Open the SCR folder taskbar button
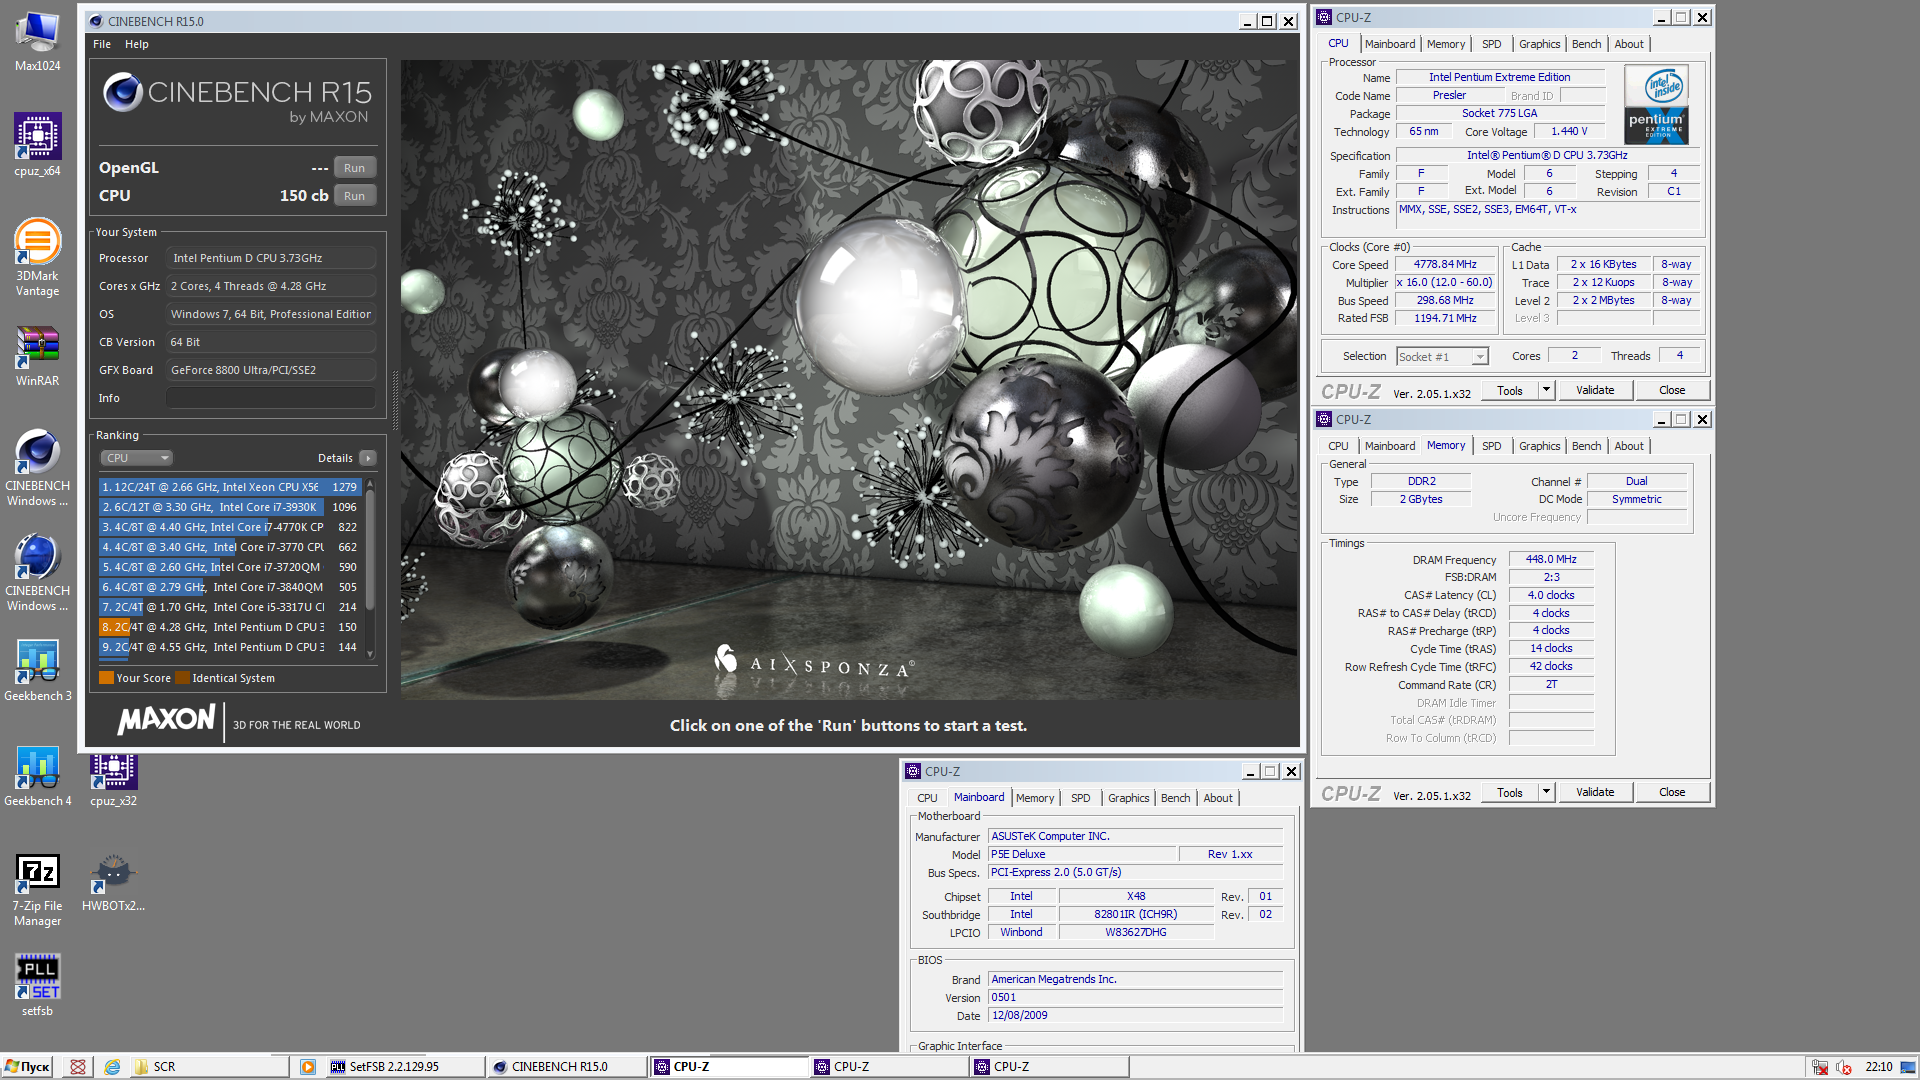 (x=210, y=1067)
